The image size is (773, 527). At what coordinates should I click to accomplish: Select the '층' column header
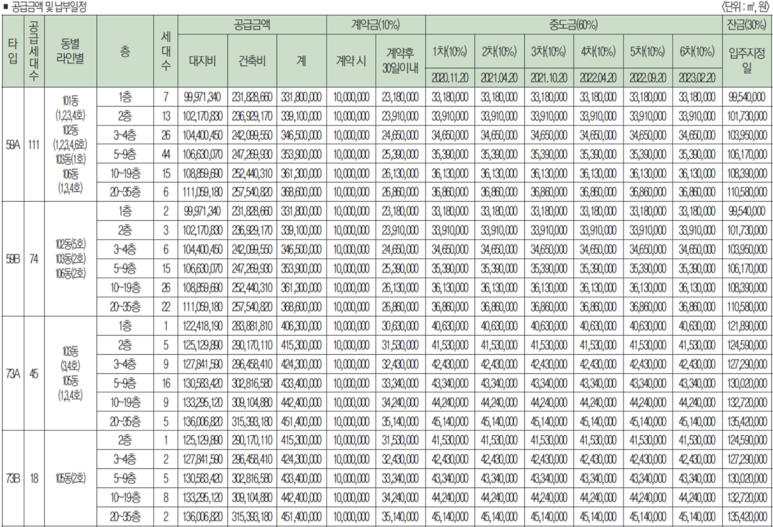click(125, 51)
